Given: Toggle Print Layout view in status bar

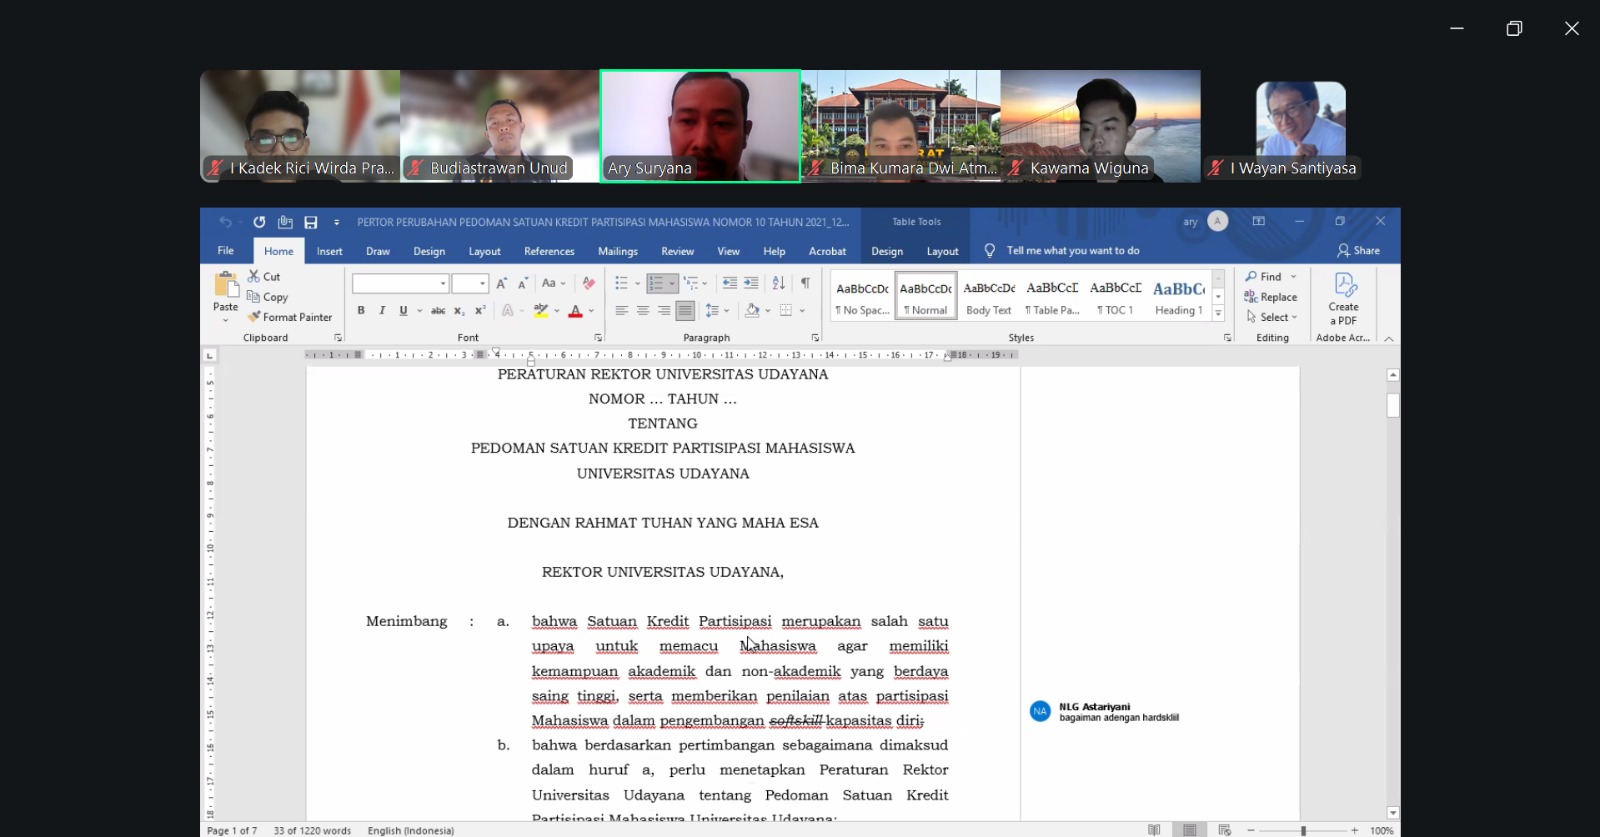Looking at the screenshot, I should click(1189, 830).
